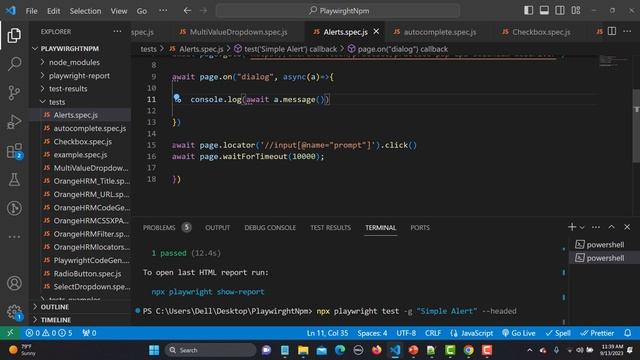Show errors and warnings in status bar

(49, 333)
